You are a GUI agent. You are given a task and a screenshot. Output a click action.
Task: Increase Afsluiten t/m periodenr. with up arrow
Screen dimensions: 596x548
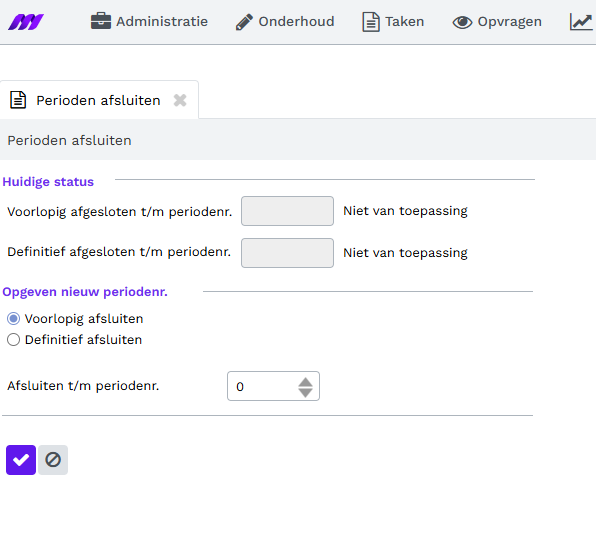[x=305, y=382]
